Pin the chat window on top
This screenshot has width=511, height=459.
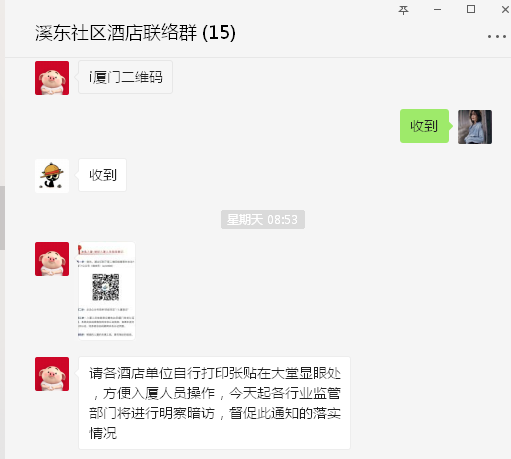(x=403, y=10)
